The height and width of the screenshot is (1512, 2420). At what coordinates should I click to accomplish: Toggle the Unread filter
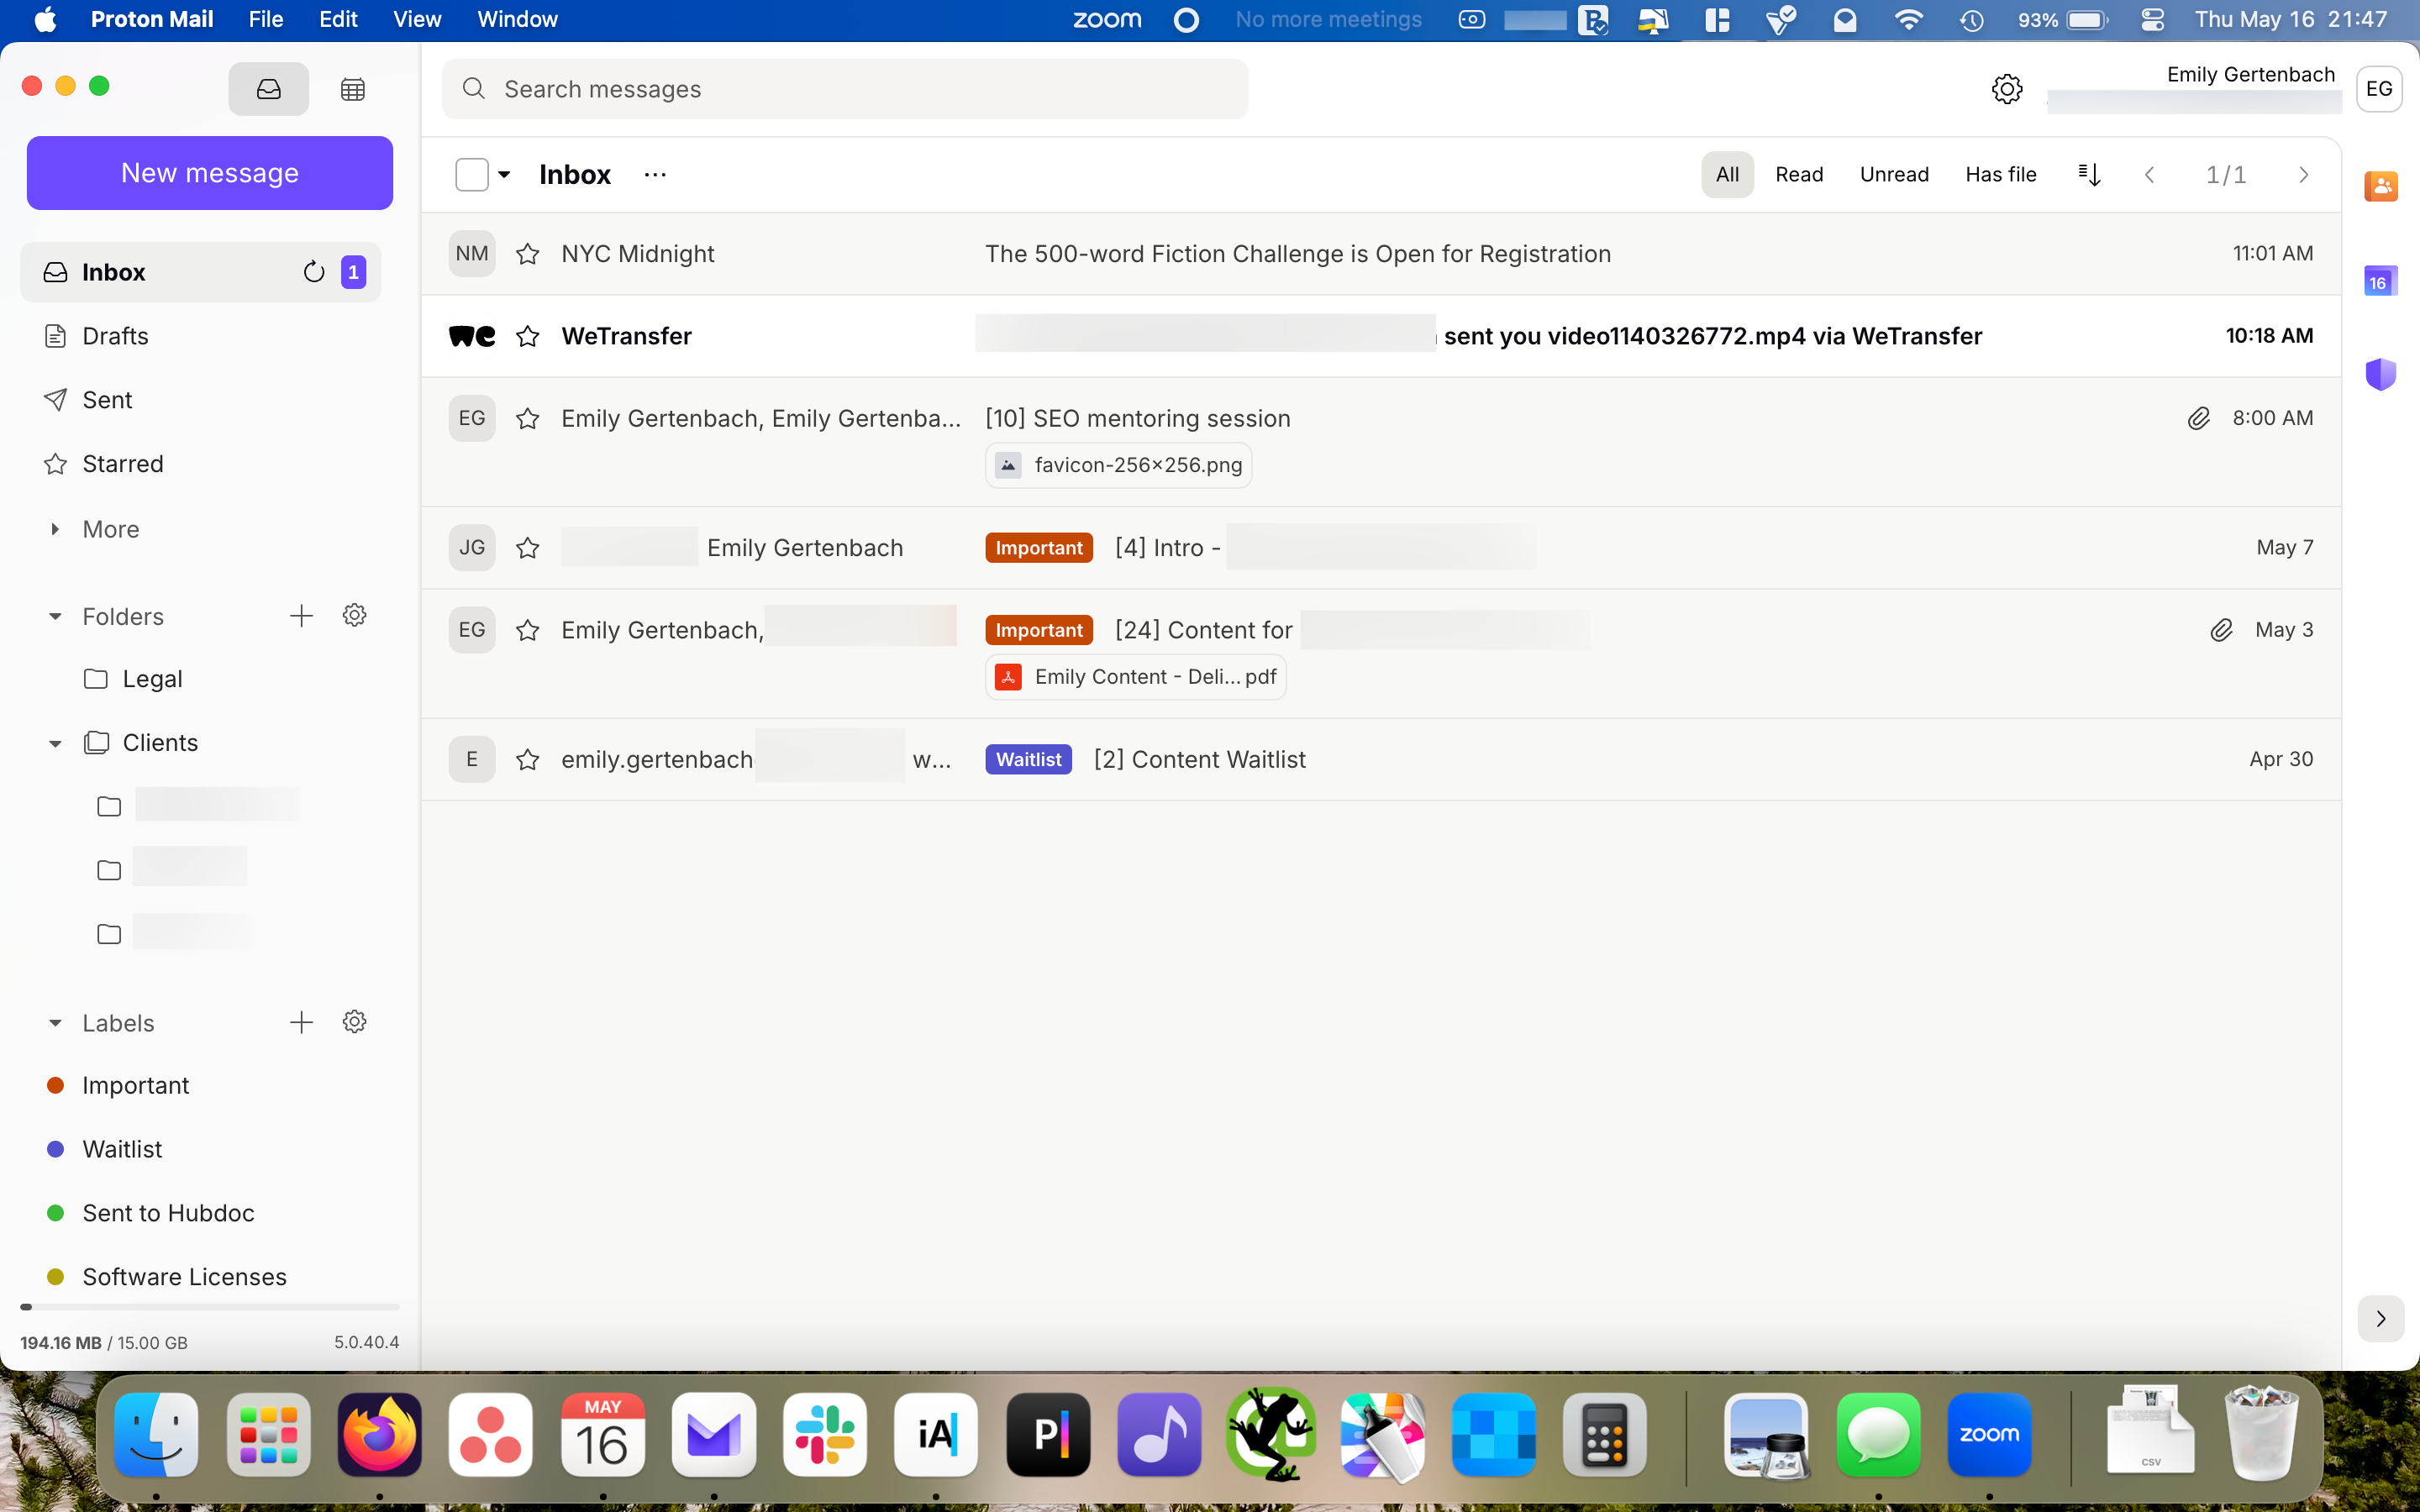pos(1894,175)
